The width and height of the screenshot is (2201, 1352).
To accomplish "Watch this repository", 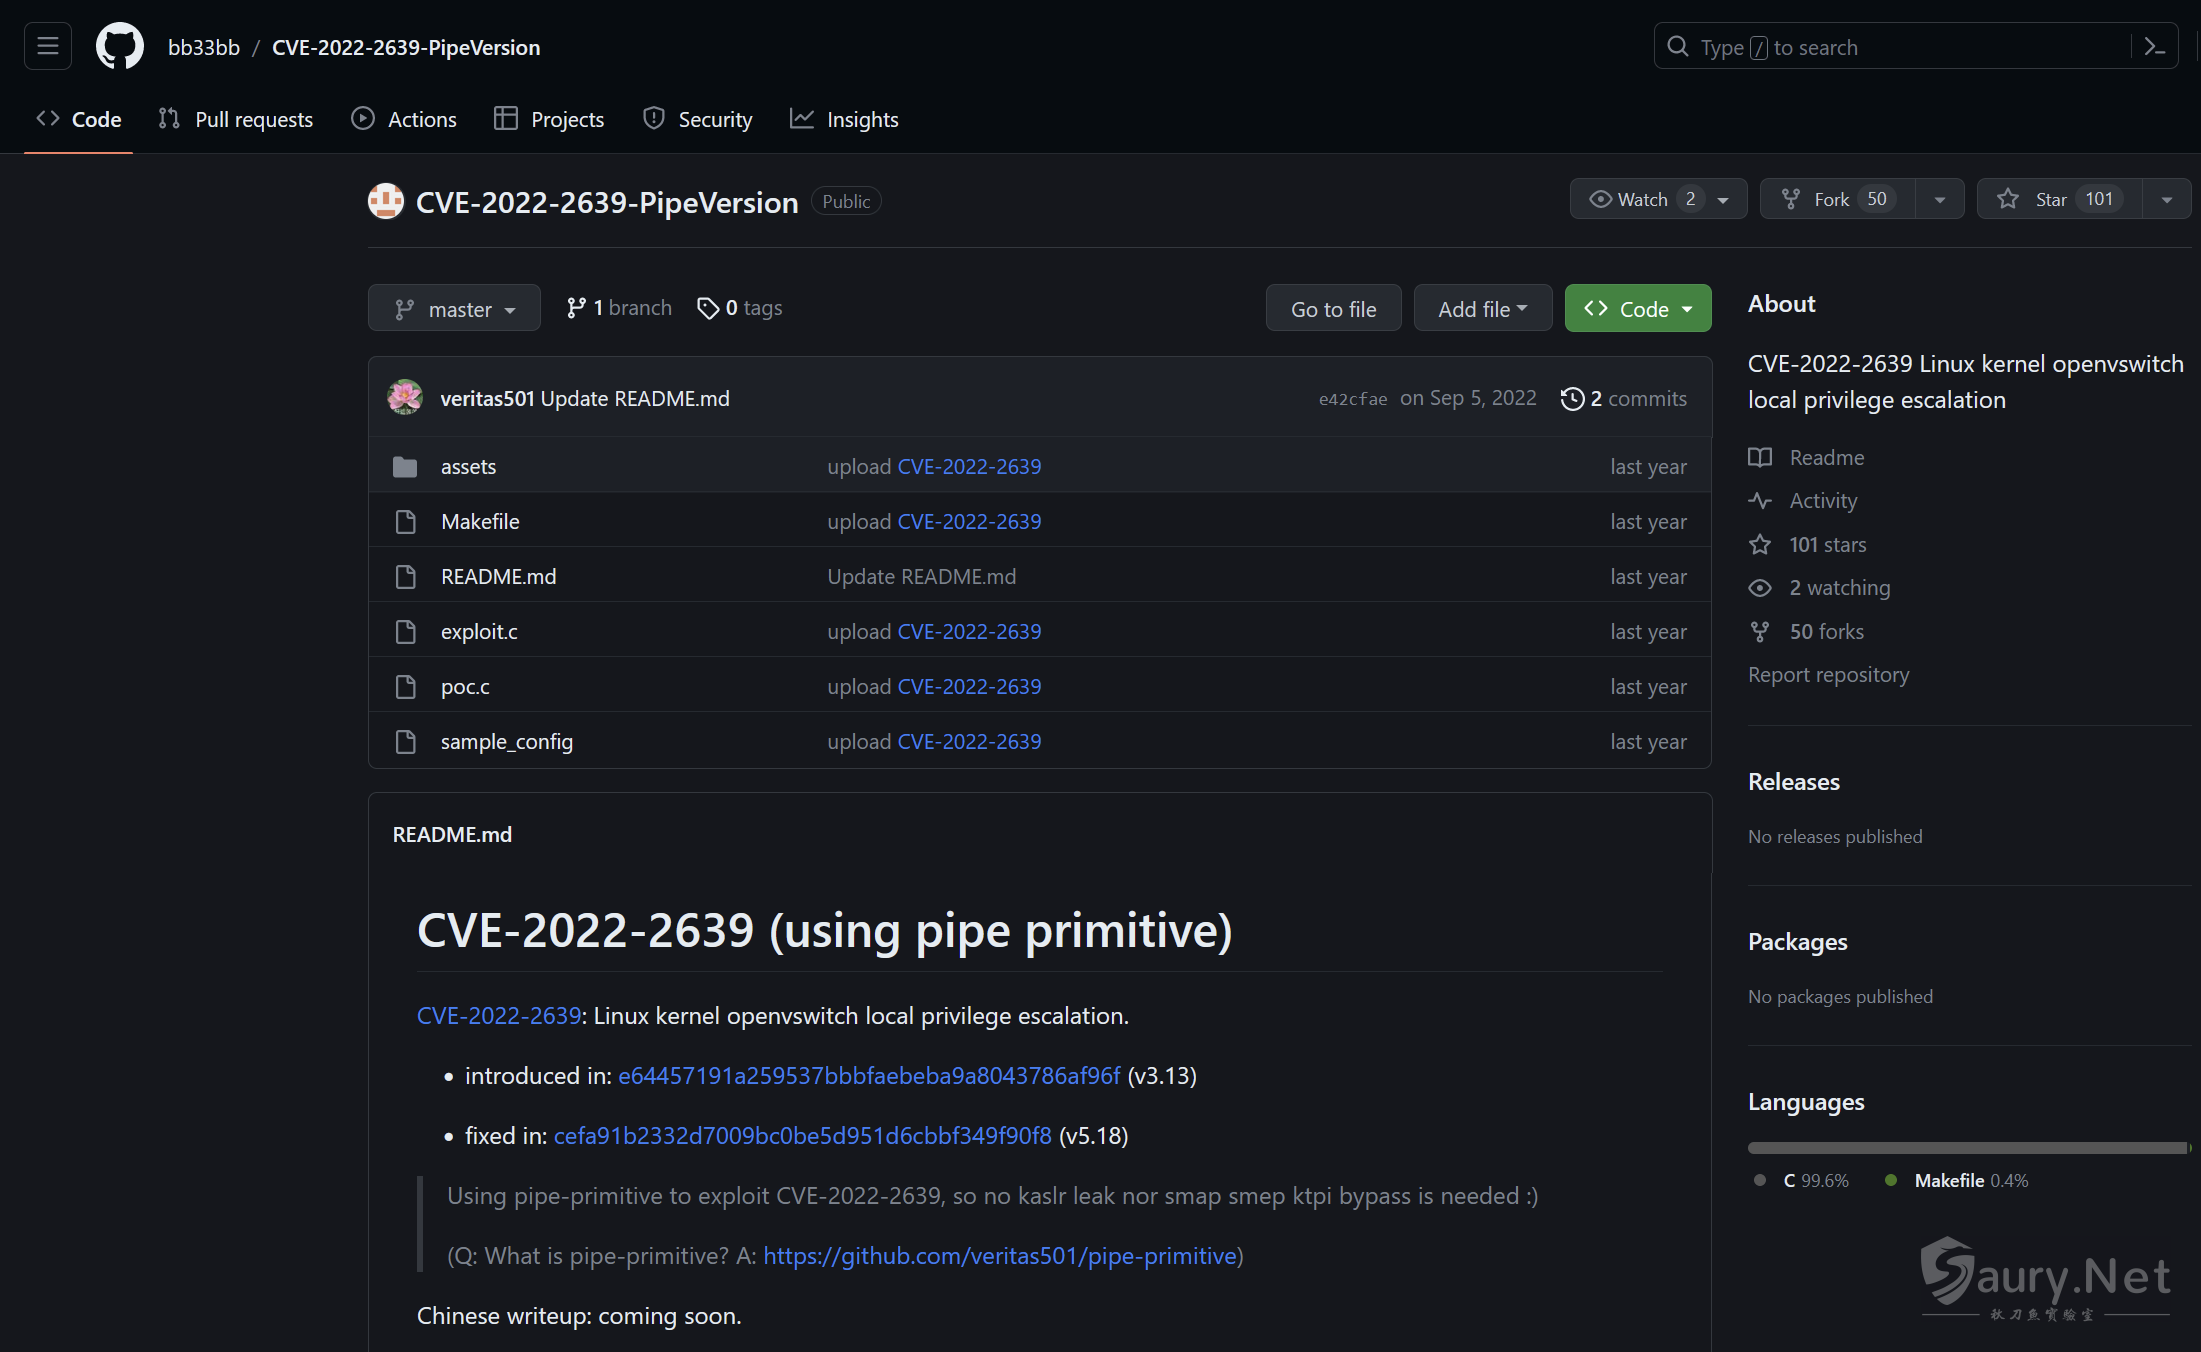I will [1640, 198].
